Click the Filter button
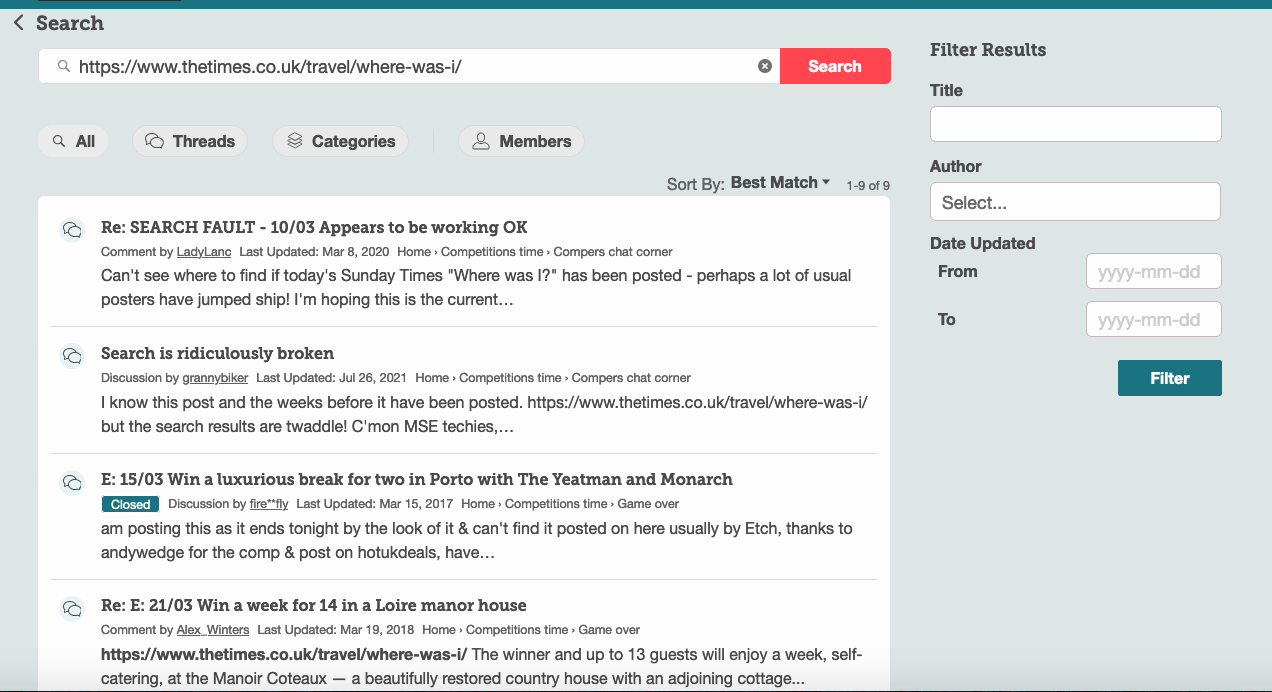 1170,378
